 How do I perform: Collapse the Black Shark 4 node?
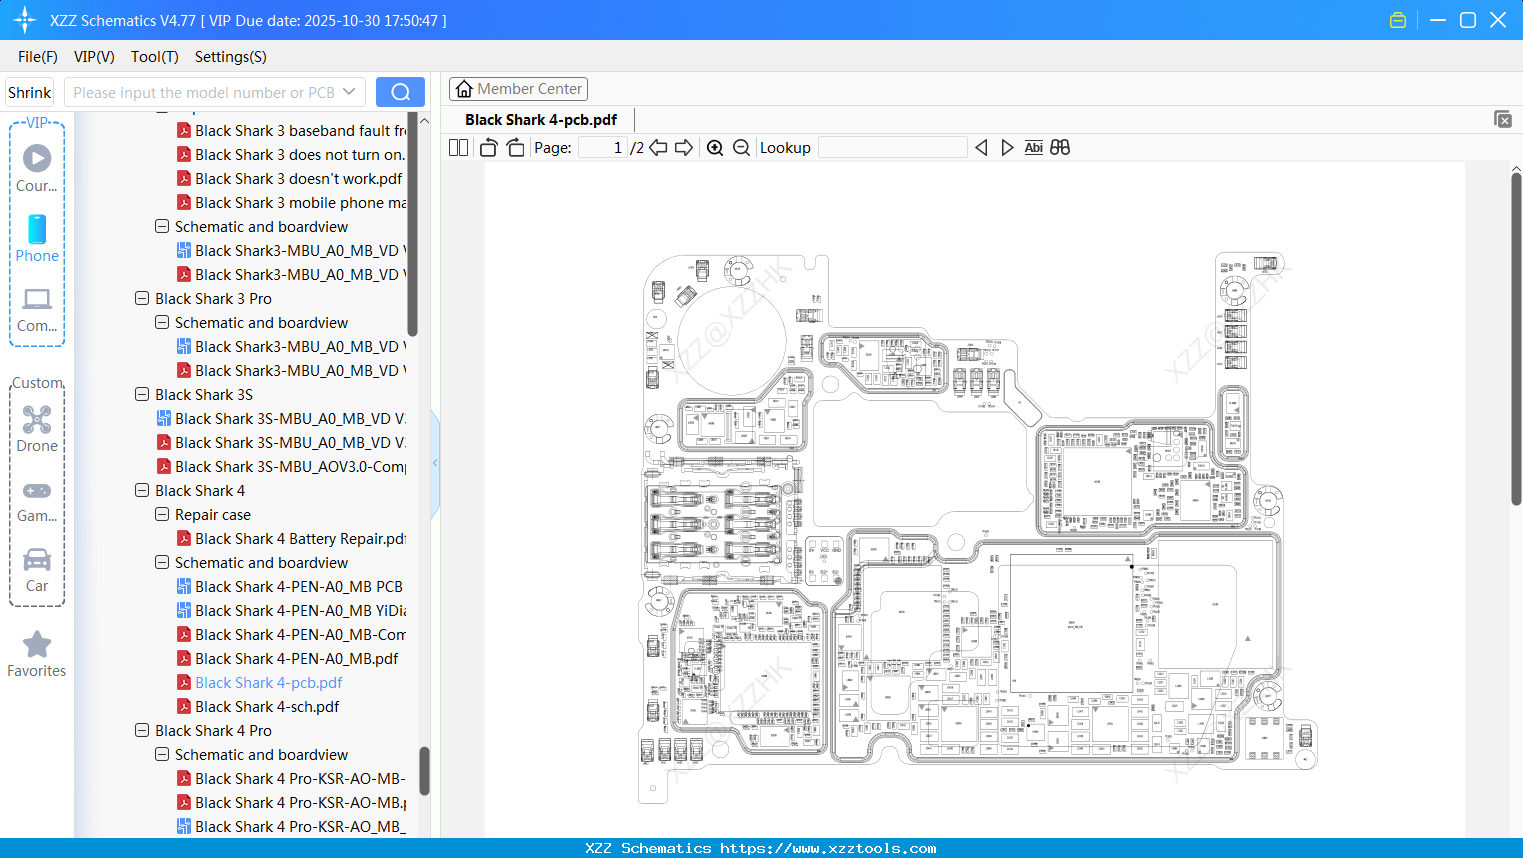point(141,490)
